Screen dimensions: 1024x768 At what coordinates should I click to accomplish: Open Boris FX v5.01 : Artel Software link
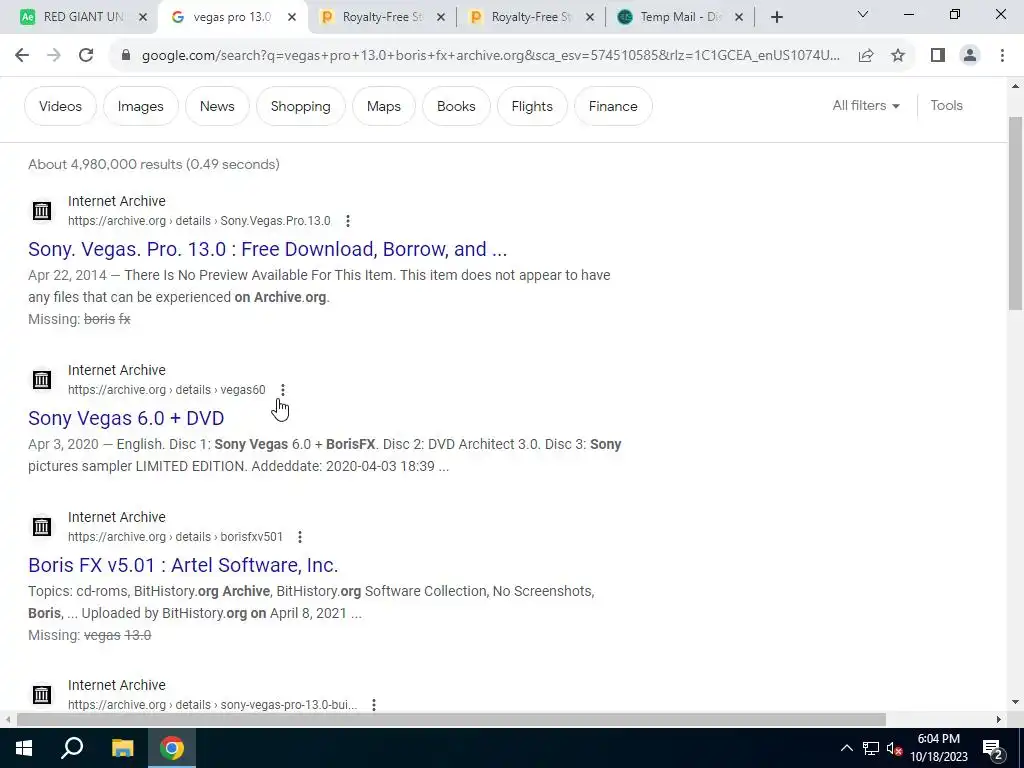(183, 565)
